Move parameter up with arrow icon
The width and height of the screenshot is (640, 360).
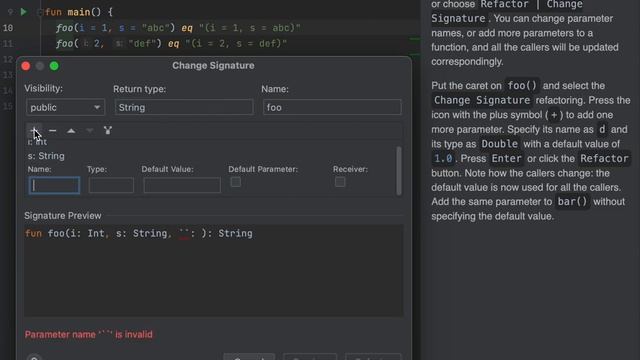click(x=71, y=131)
